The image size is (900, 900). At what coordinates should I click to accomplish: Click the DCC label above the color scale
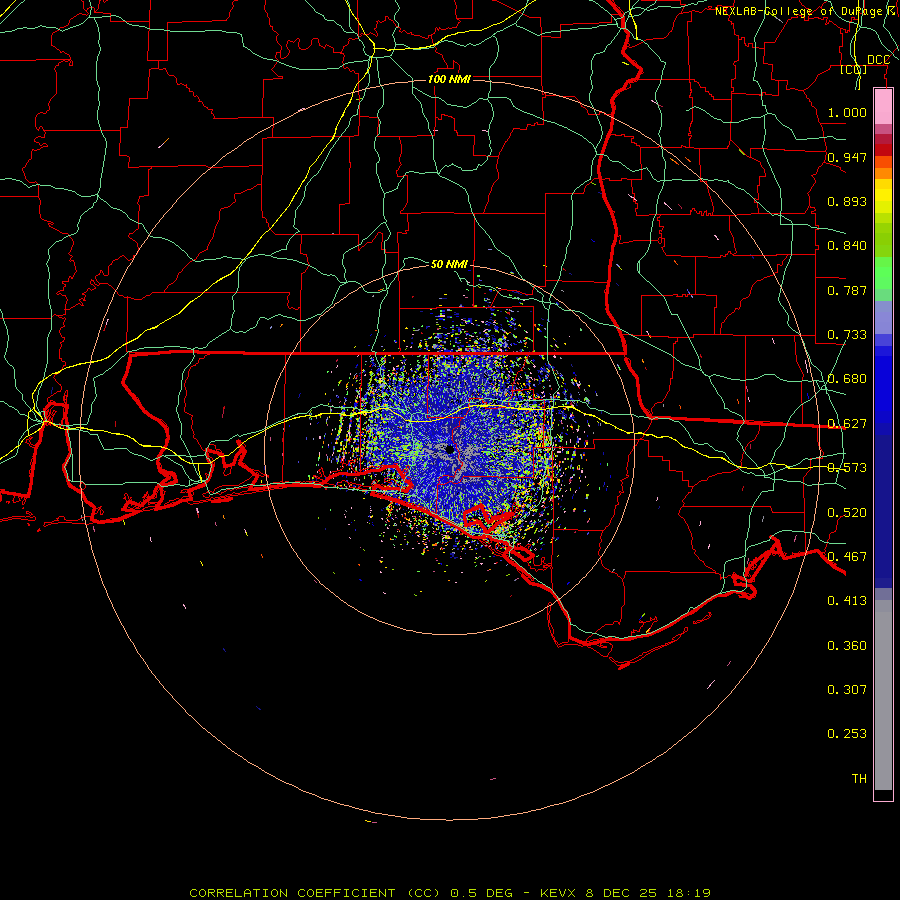coord(878,60)
